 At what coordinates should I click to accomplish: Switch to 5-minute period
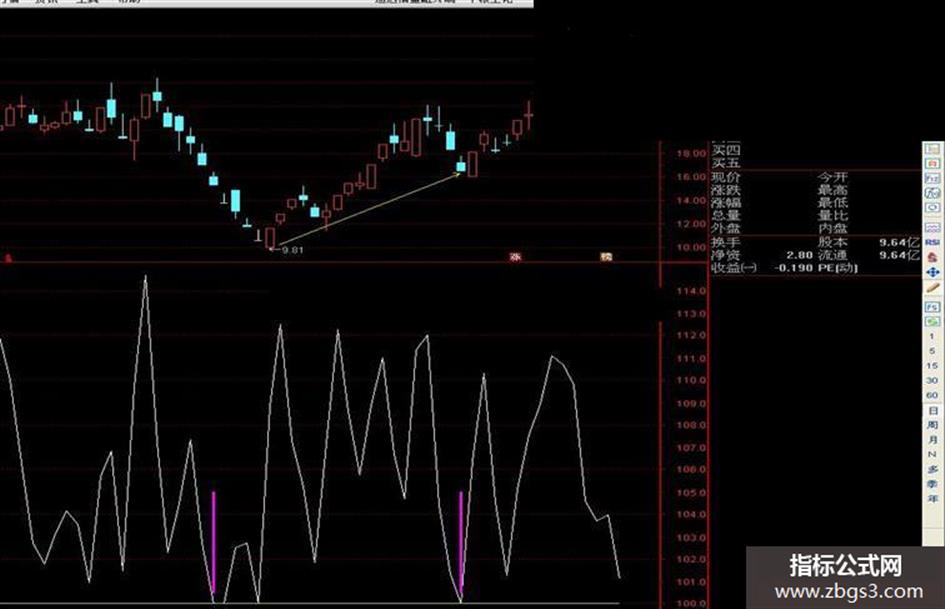click(932, 351)
